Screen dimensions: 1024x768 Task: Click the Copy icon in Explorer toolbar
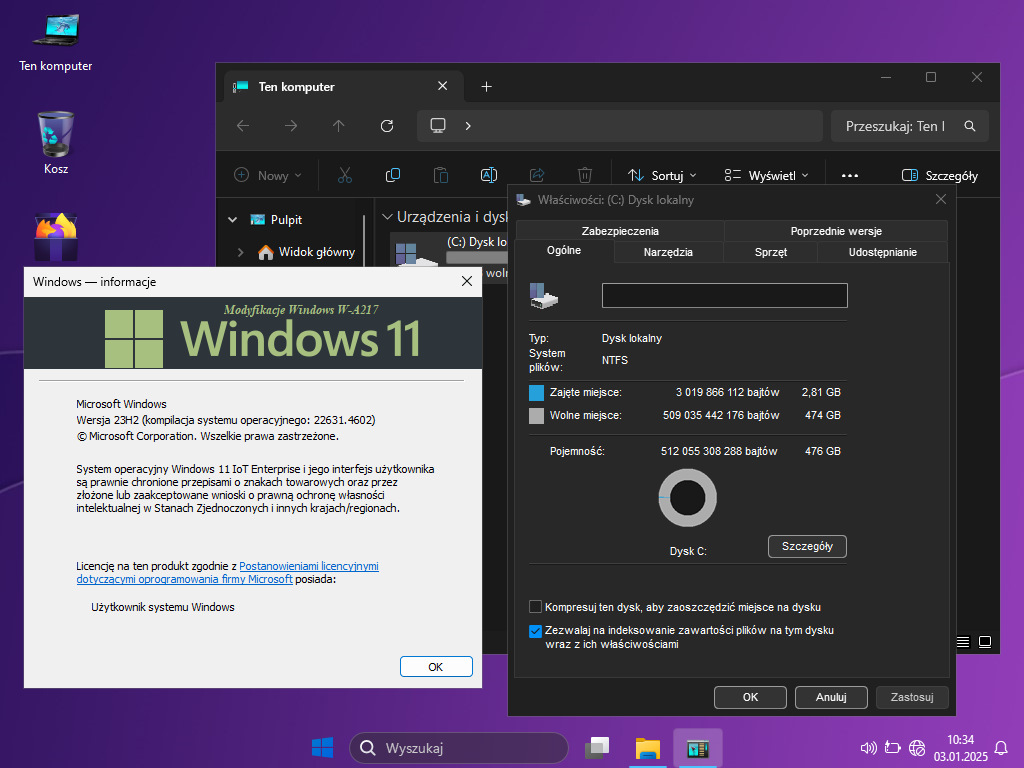tap(393, 175)
